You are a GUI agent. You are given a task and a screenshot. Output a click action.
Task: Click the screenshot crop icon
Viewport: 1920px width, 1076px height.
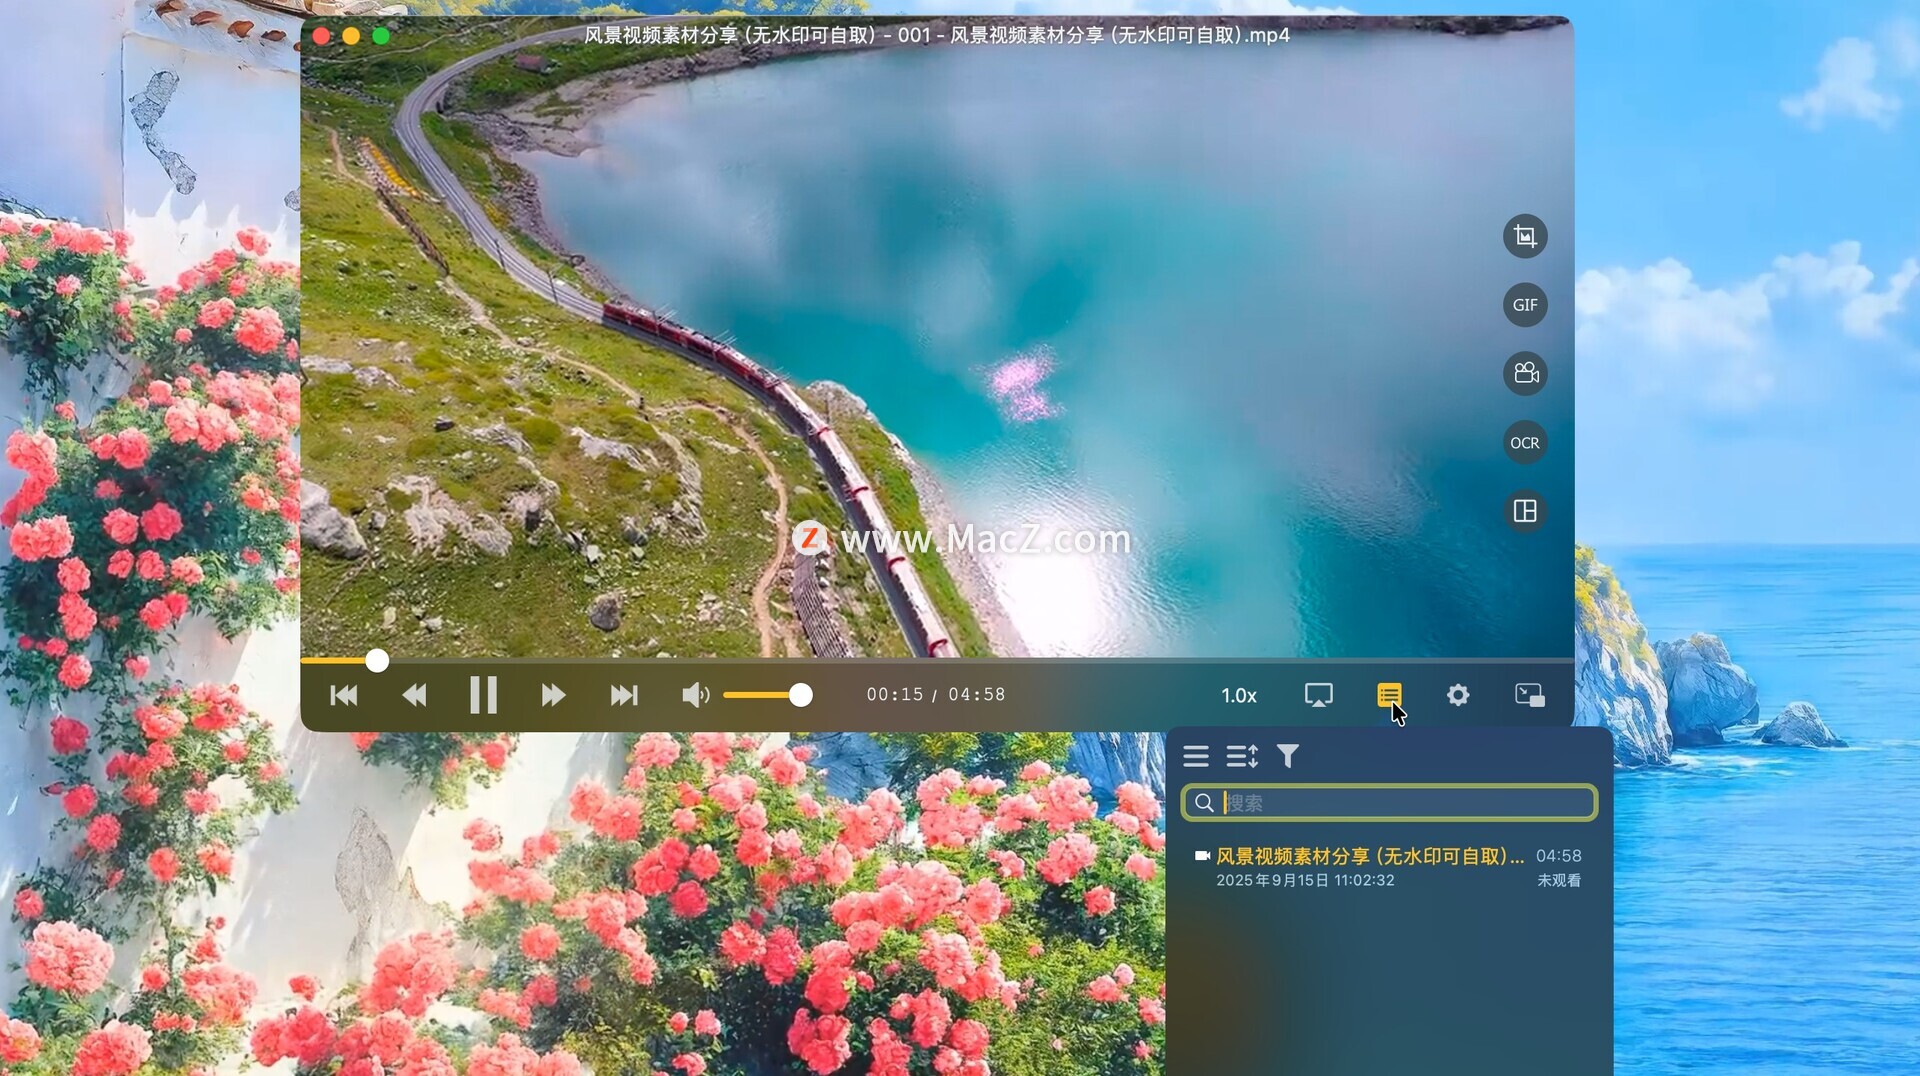coord(1524,237)
